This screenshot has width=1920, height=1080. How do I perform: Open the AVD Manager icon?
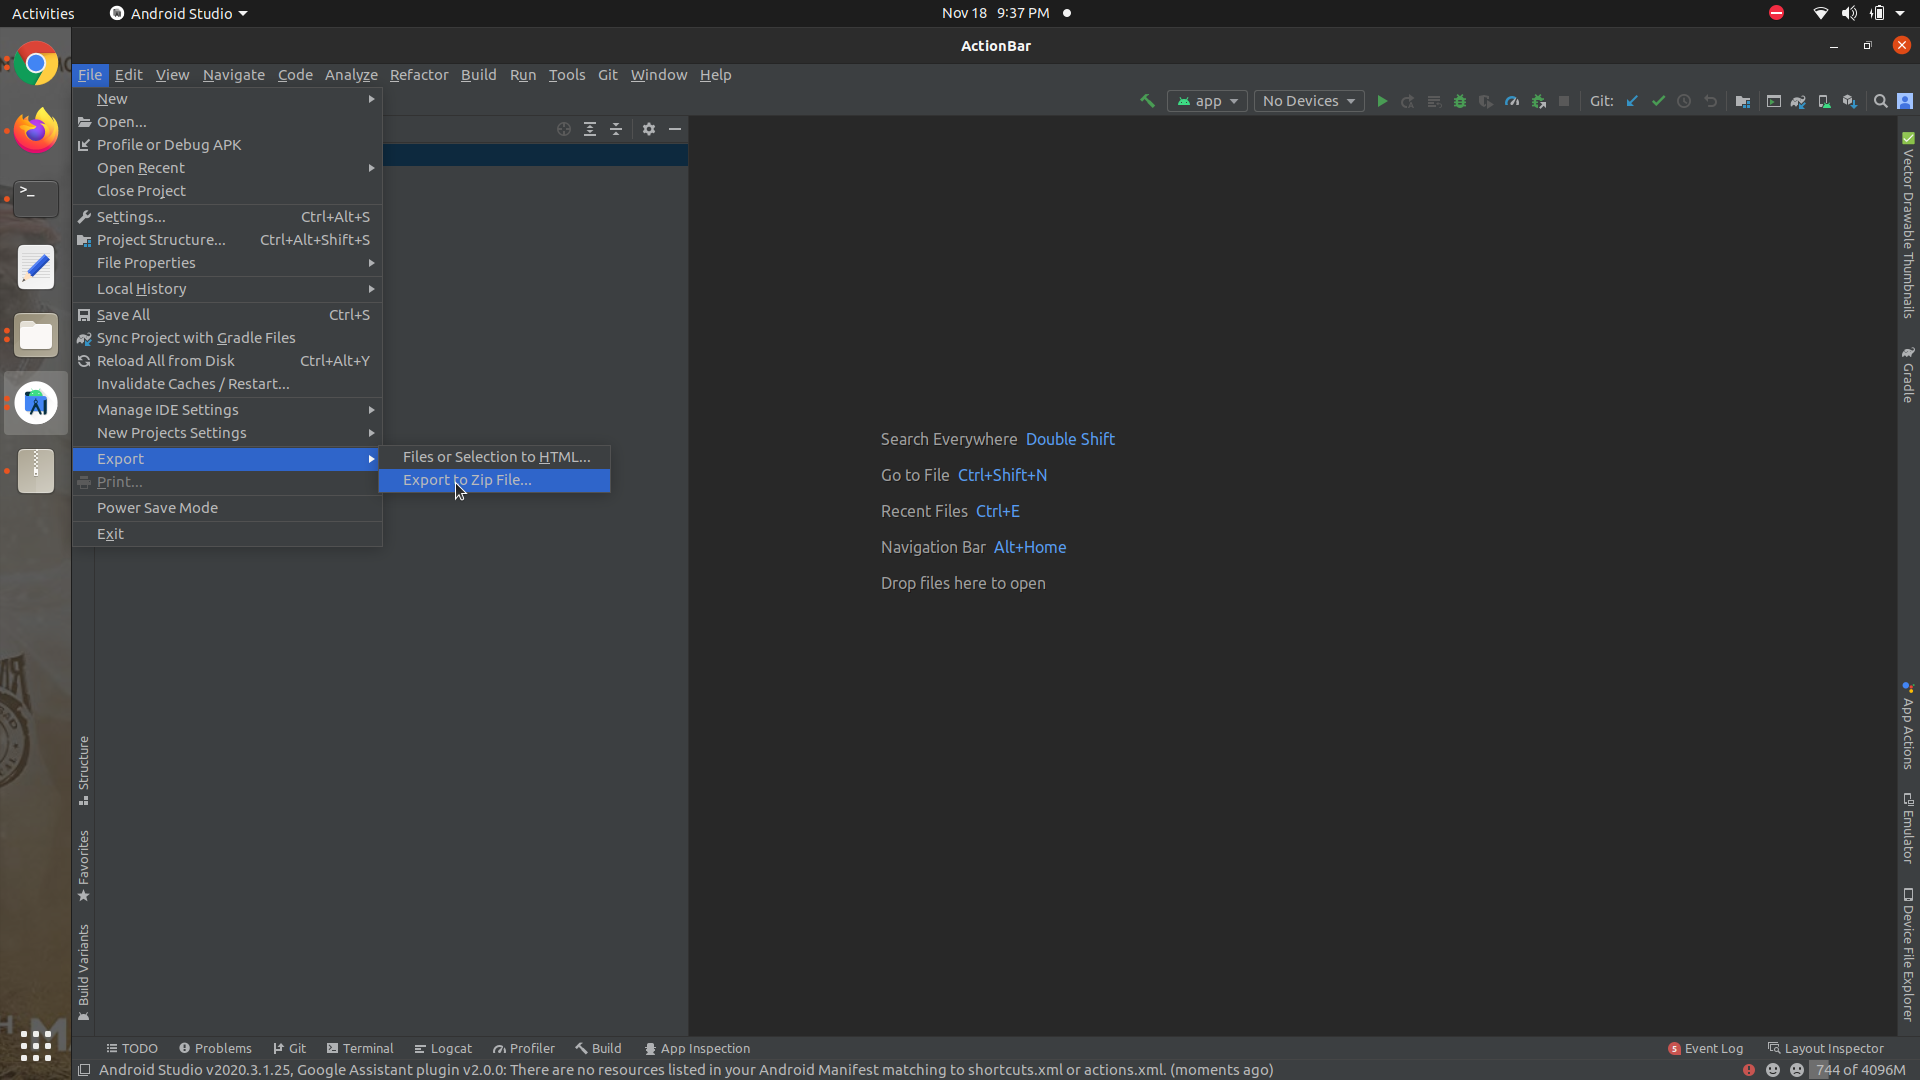coord(1824,101)
